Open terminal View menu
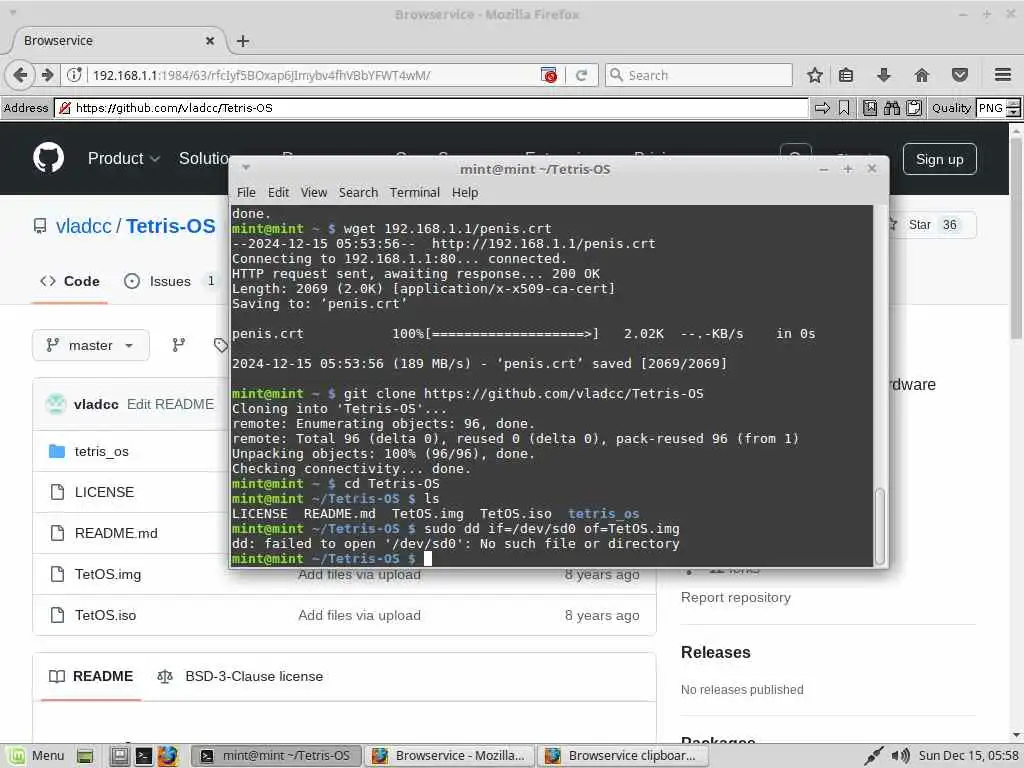The height and width of the screenshot is (768, 1024). [313, 193]
